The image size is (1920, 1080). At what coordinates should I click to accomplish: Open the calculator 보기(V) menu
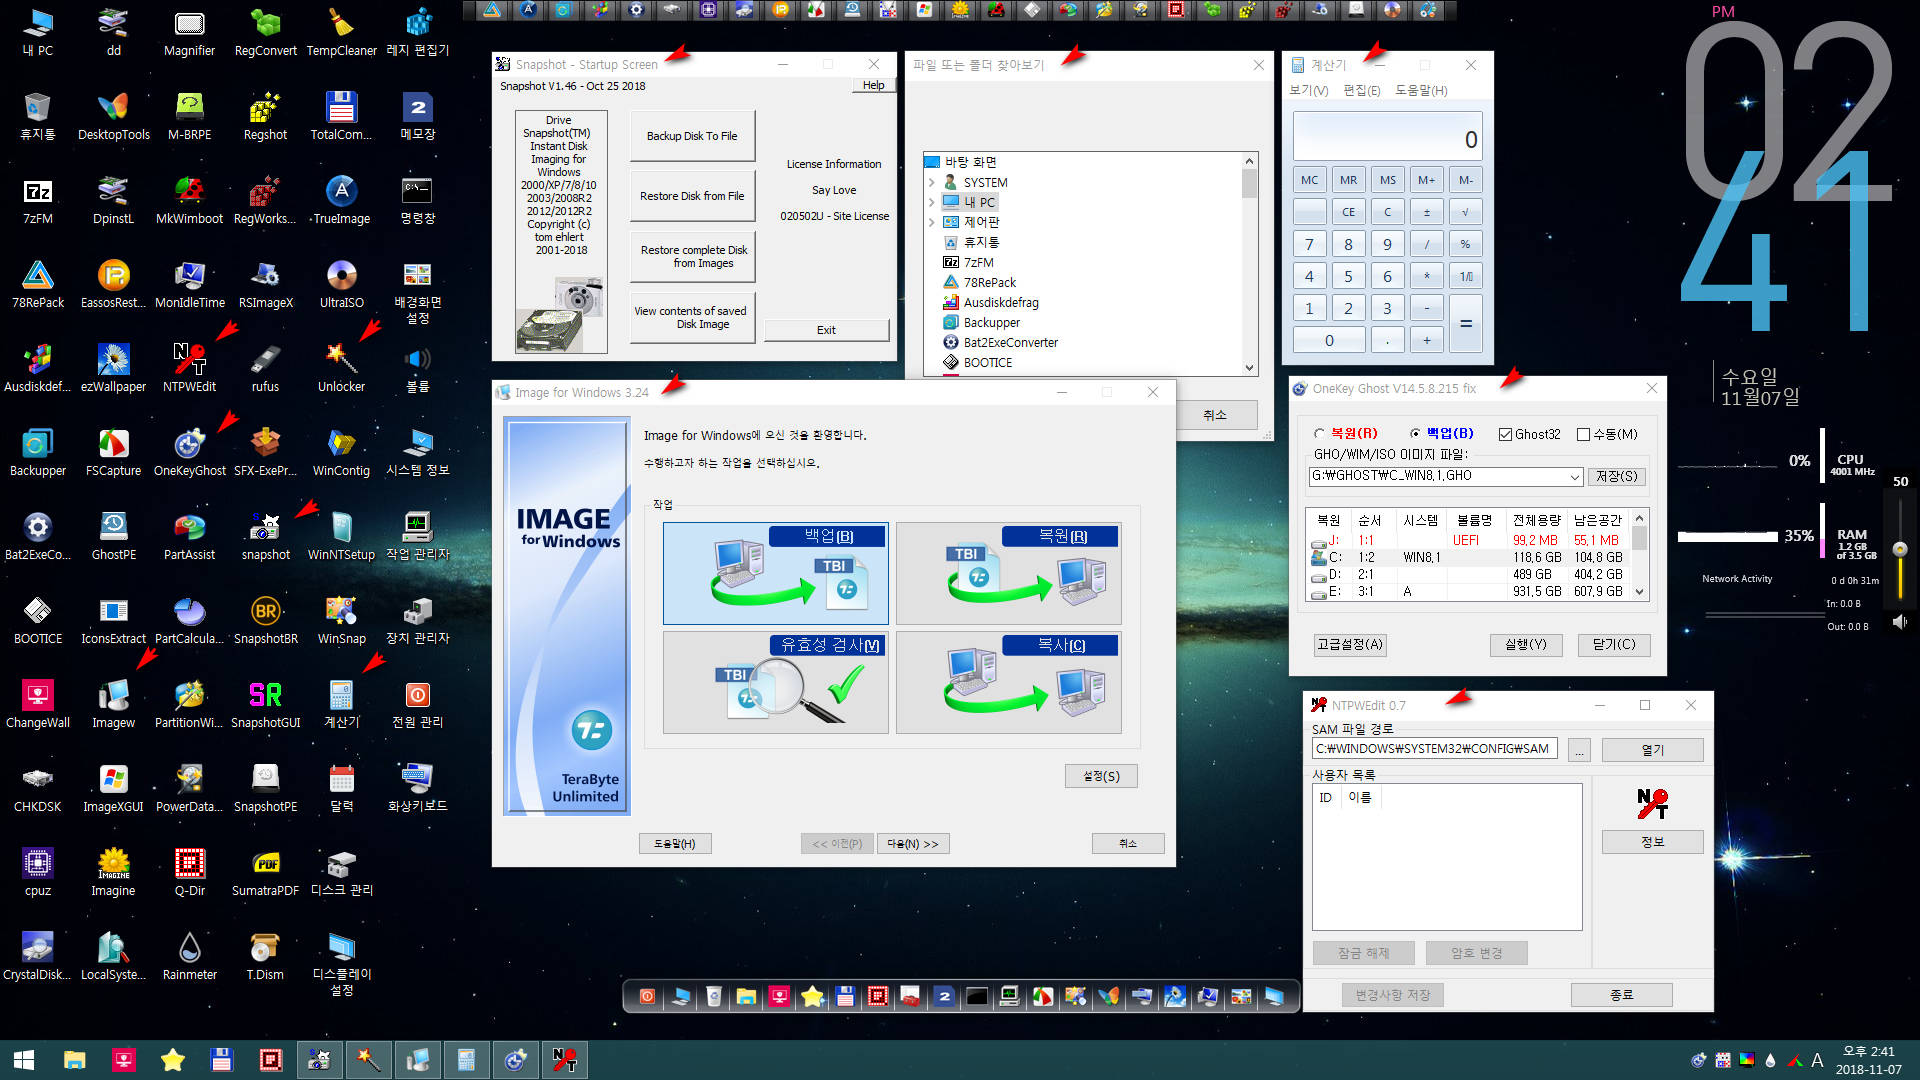1309,91
